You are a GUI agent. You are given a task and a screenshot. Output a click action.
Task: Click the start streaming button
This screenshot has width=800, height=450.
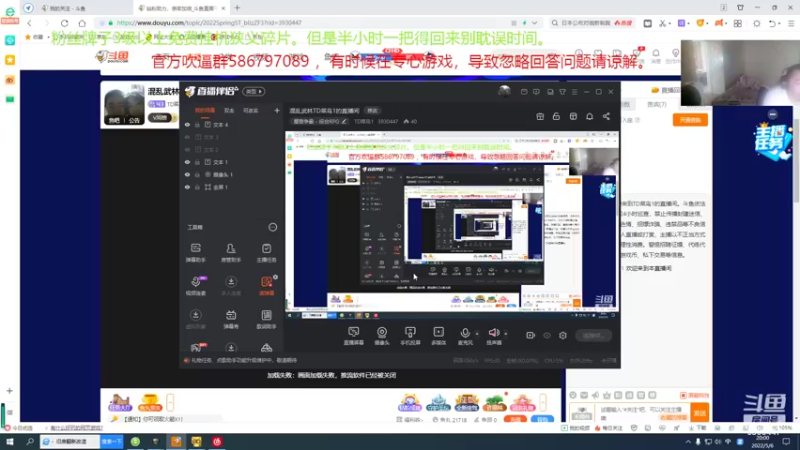click(x=593, y=335)
